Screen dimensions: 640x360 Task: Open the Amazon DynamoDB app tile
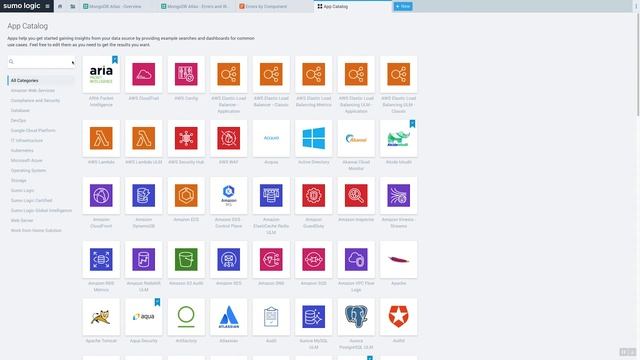[143, 196]
